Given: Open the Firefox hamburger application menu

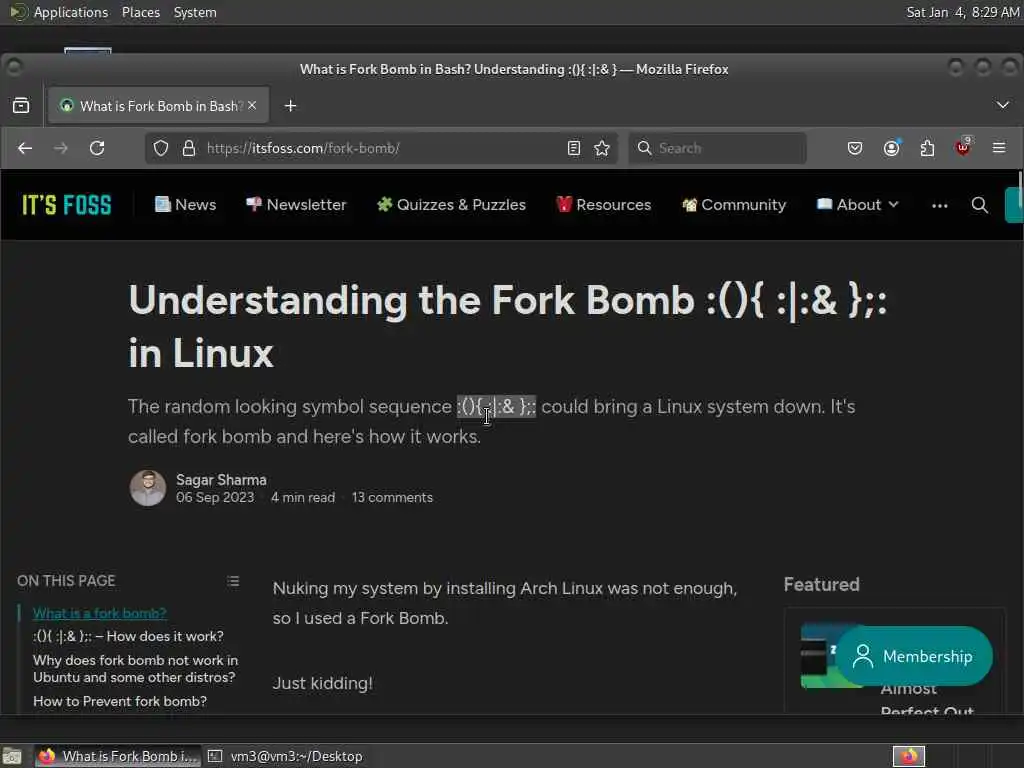Looking at the screenshot, I should tap(999, 148).
